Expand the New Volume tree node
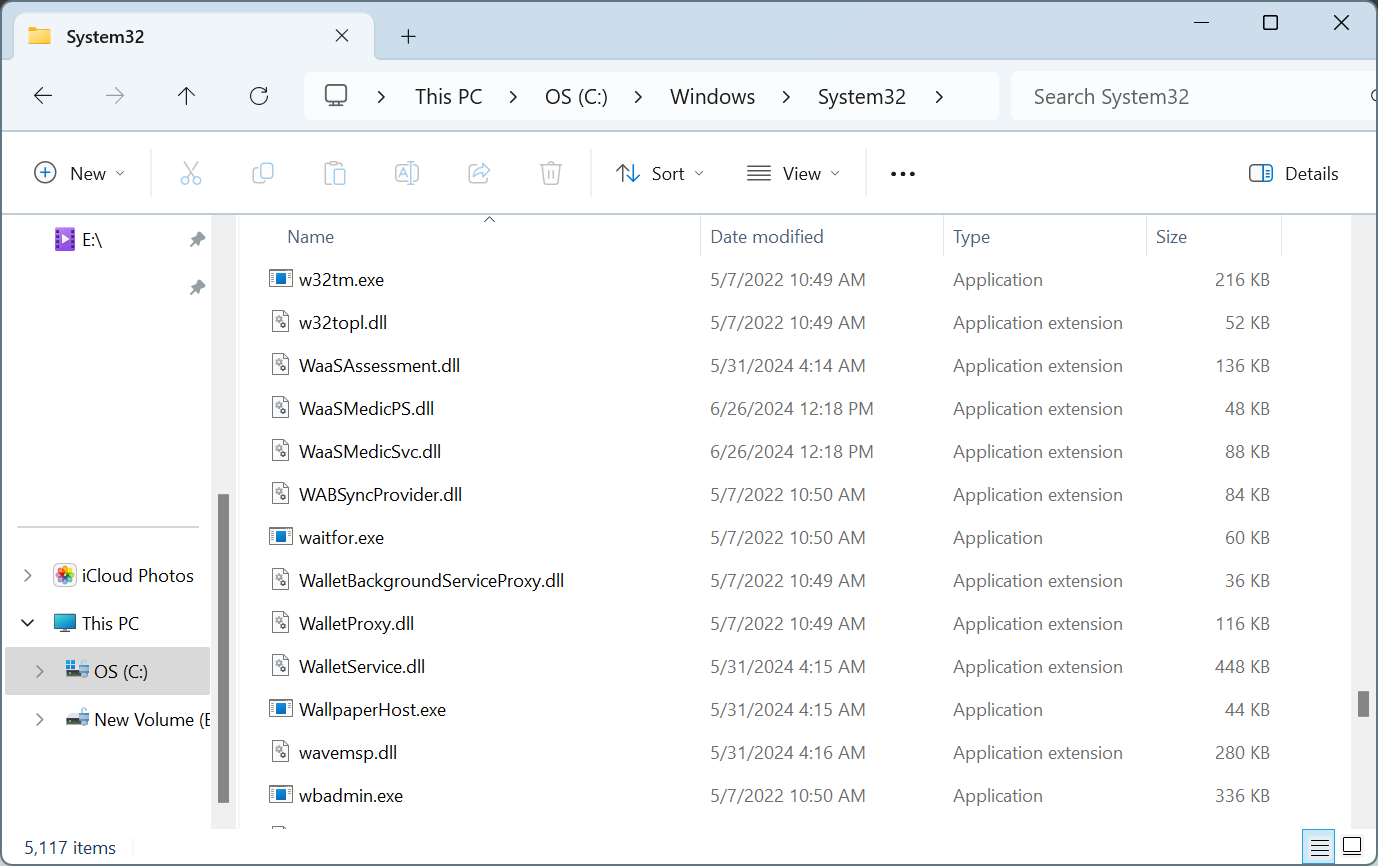 tap(40, 719)
